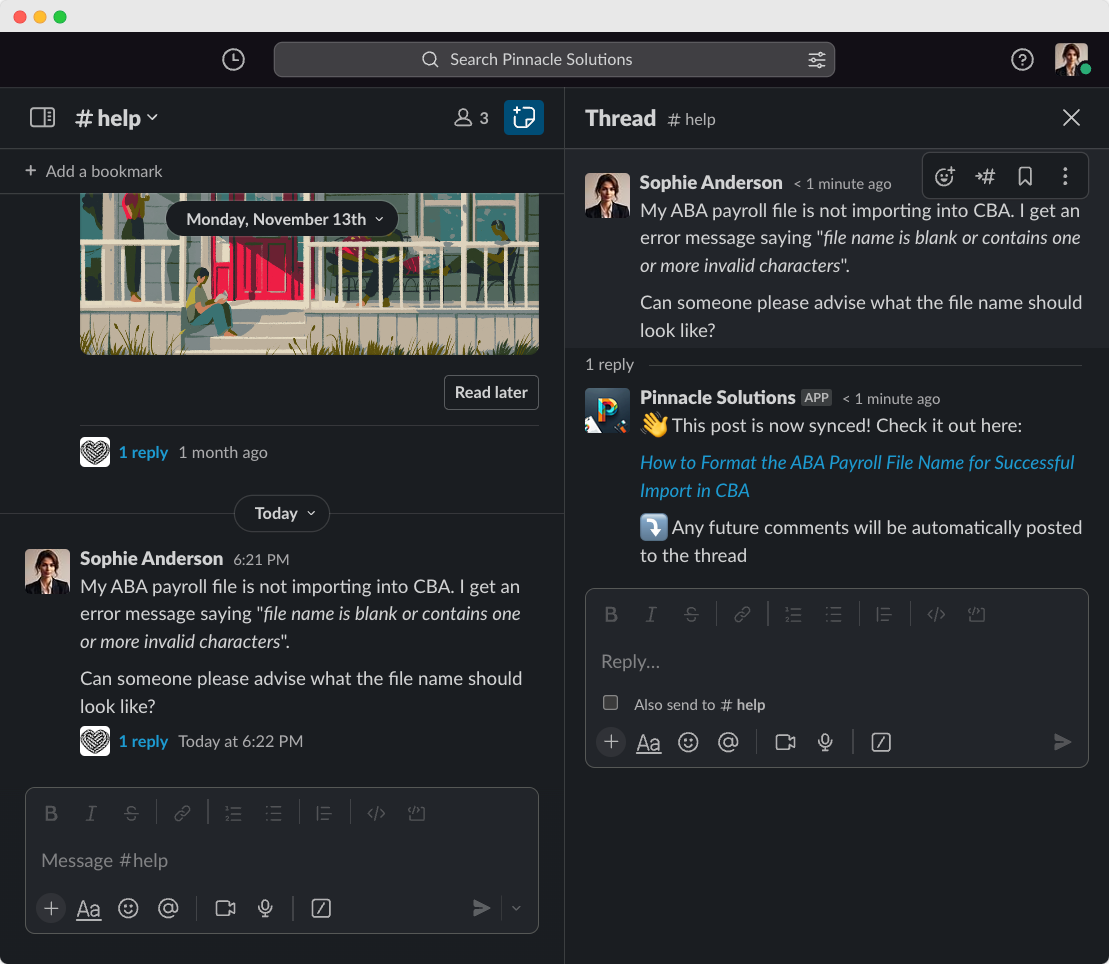This screenshot has height=964, width=1109.
Task: Insert code block in #help message editor
Action: tap(416, 814)
